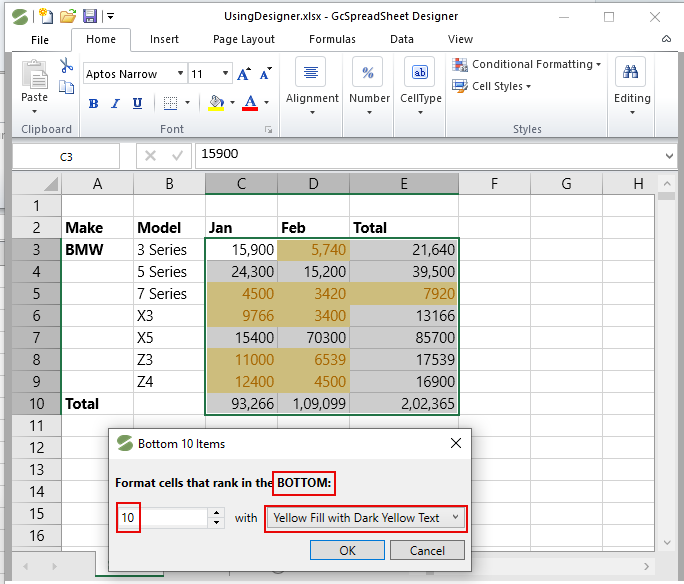684x584 pixels.
Task: Apply the yellow fill color bucket
Action: coord(216,103)
